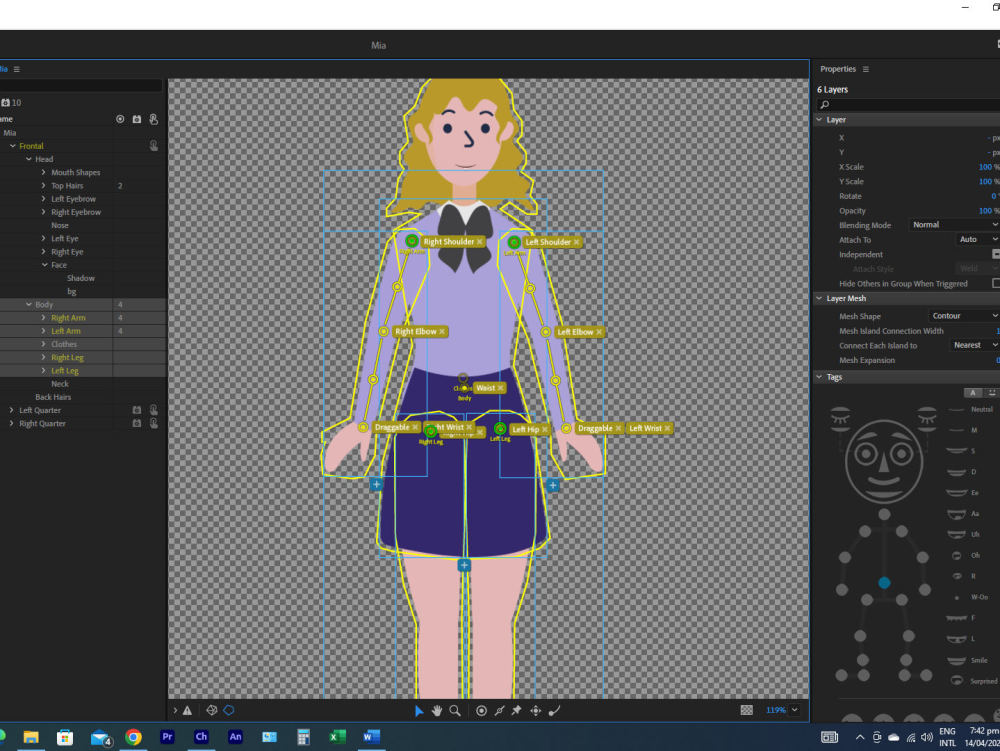Activate the Zoom magnifier tool
The image size is (1000, 751).
click(x=454, y=710)
